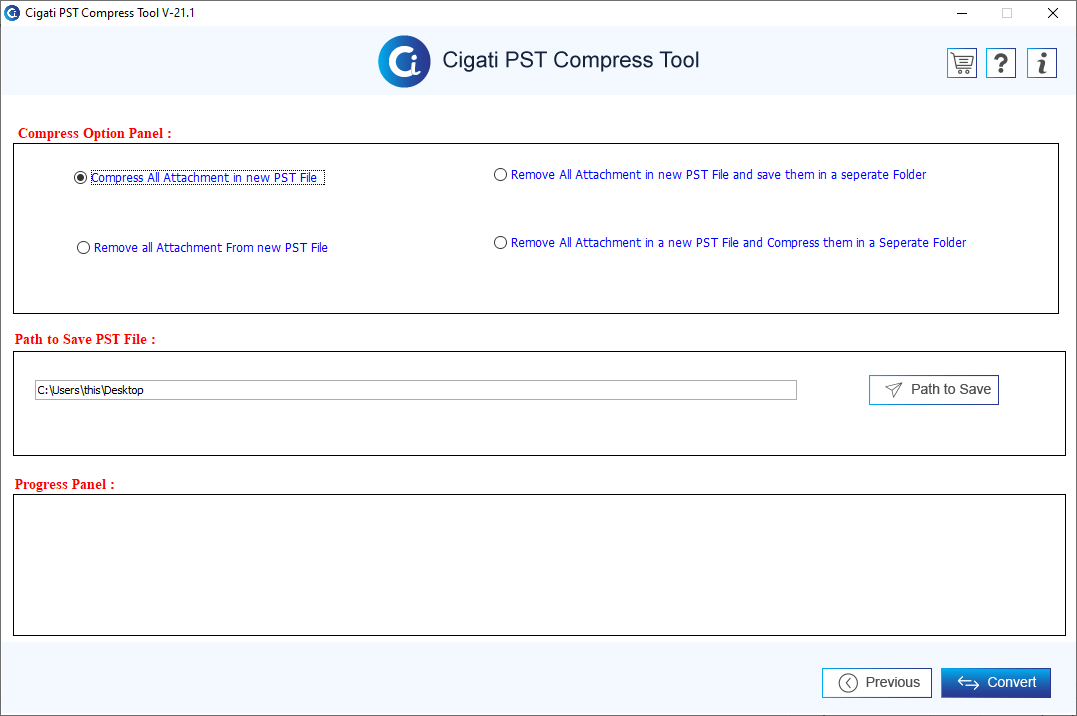
Task: Click the Path to Save PST File heading
Action: (85, 339)
